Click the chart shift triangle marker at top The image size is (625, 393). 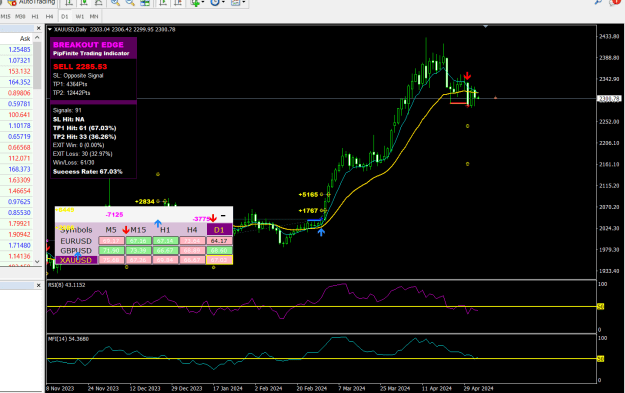485,26
